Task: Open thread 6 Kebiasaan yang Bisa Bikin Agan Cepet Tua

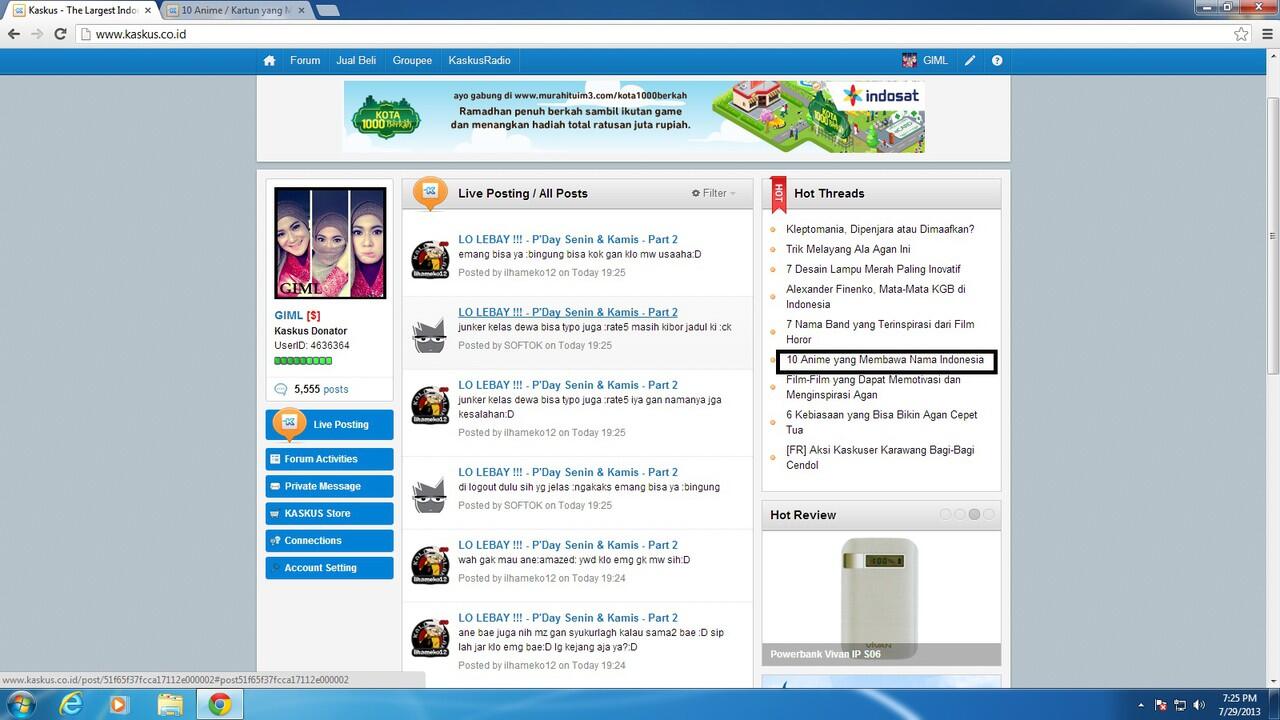Action: (882, 422)
